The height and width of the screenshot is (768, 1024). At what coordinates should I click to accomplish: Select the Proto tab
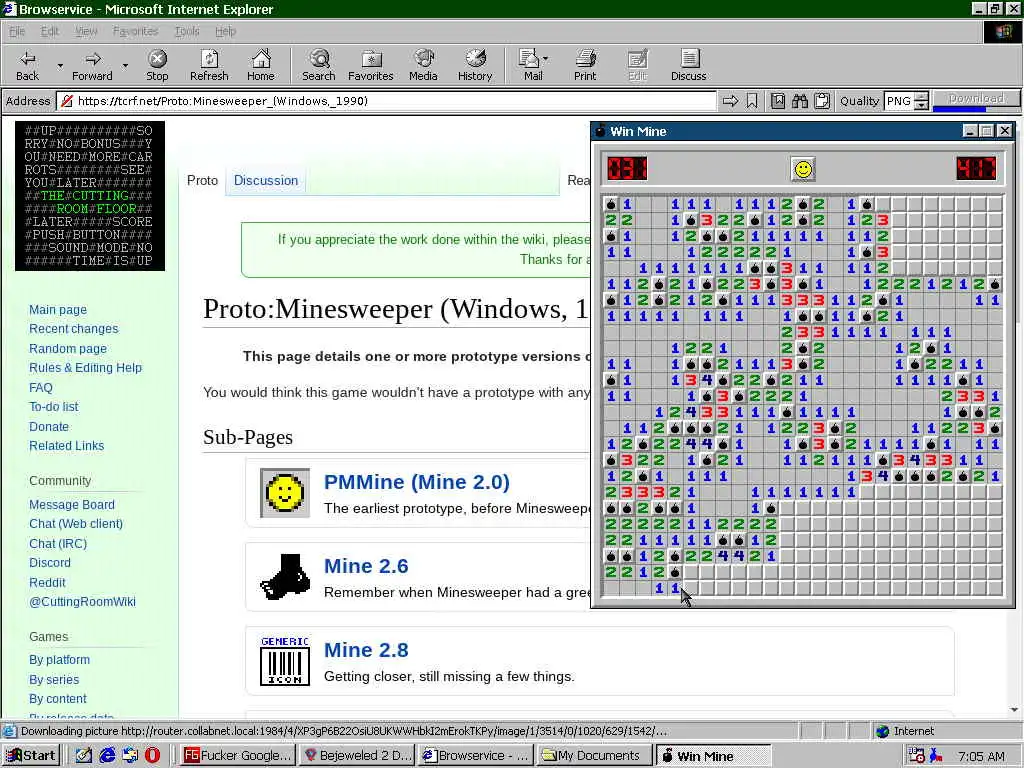202,180
